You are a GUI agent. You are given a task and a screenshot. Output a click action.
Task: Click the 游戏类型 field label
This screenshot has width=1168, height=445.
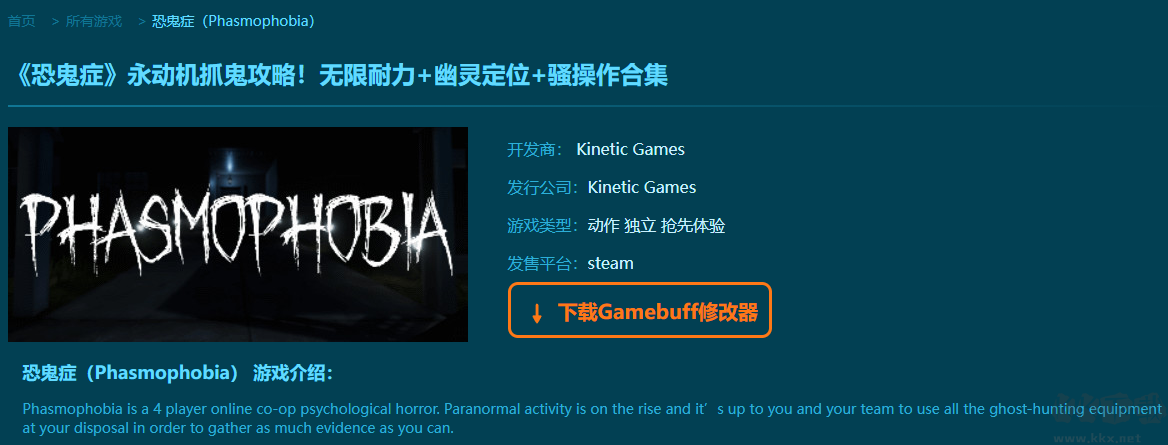point(545,226)
